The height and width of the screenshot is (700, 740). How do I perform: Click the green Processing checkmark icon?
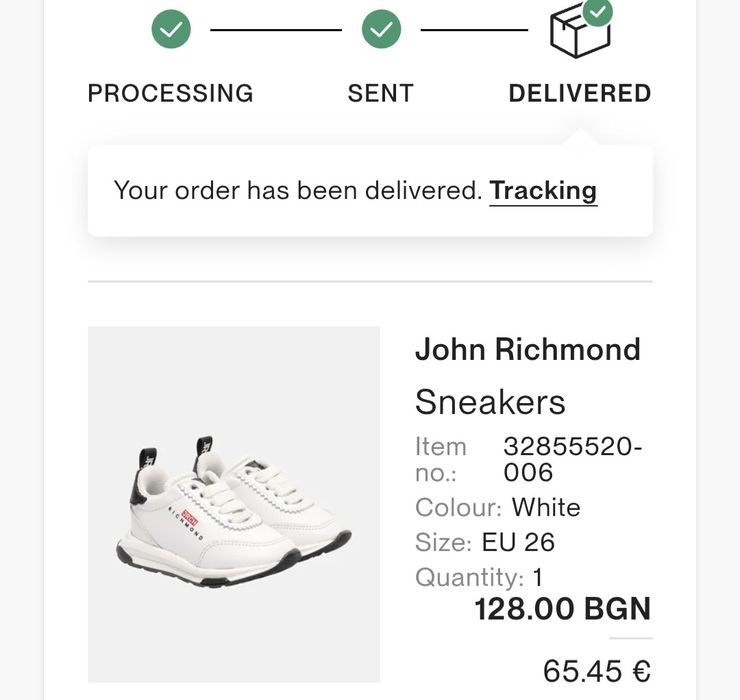(x=171, y=30)
